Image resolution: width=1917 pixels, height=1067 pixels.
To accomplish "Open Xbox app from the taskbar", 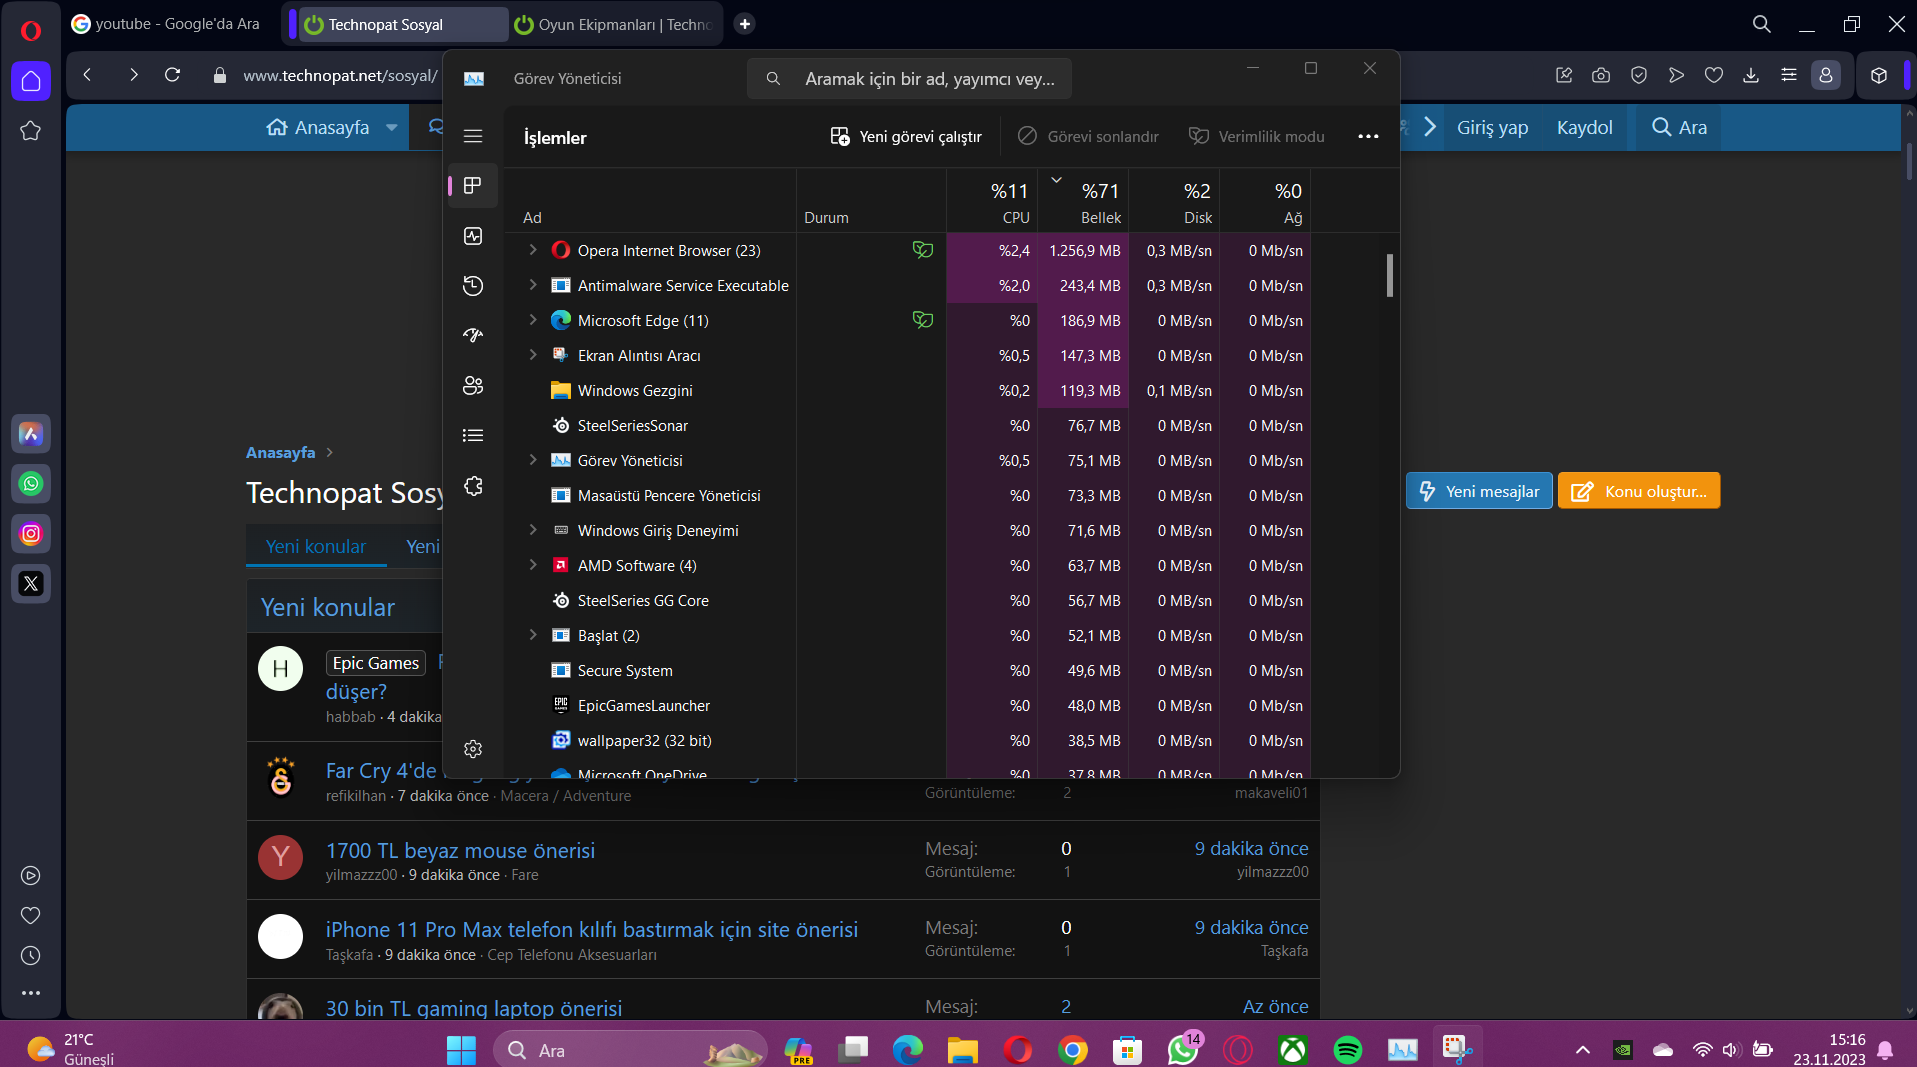I will [1293, 1050].
